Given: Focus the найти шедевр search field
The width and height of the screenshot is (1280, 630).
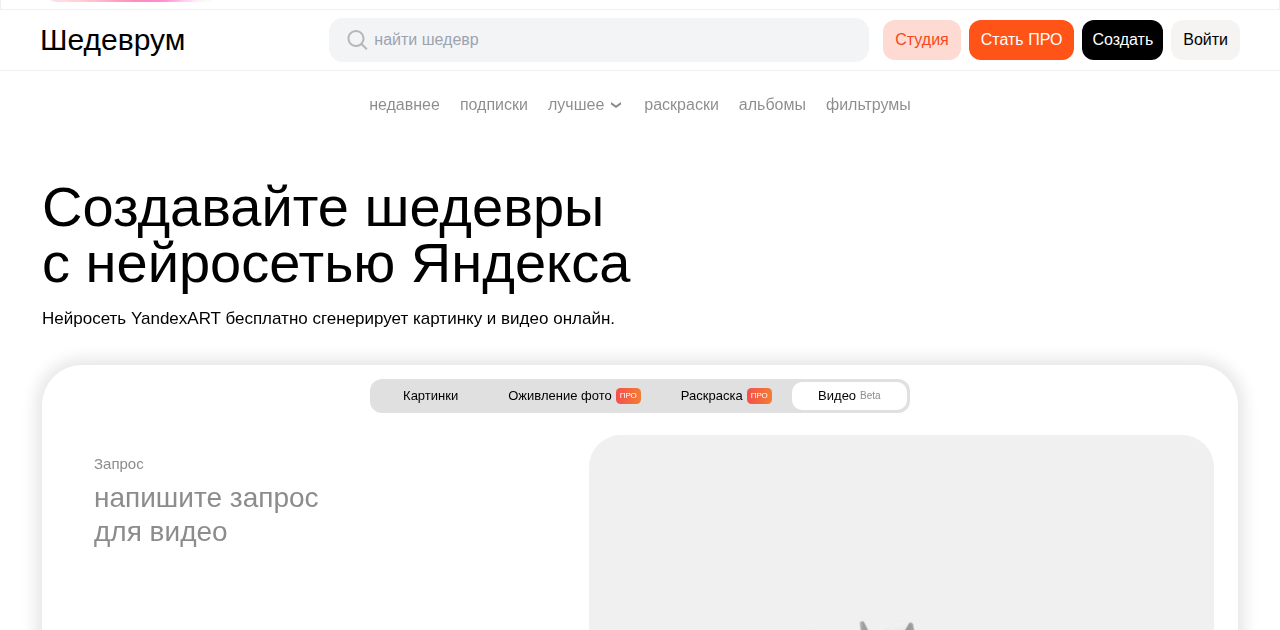Looking at the screenshot, I should click(599, 40).
